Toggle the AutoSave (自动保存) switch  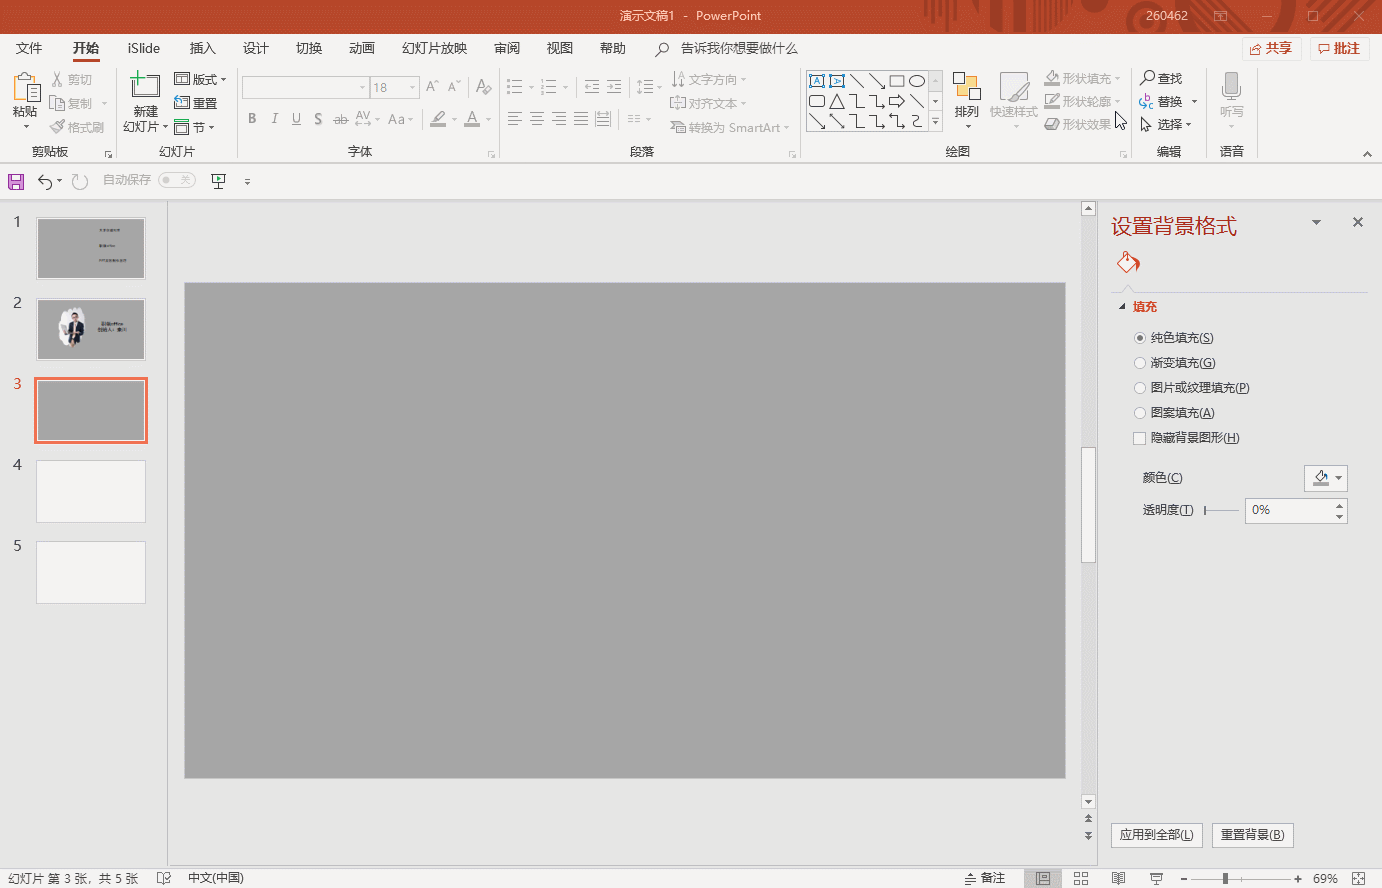point(177,180)
